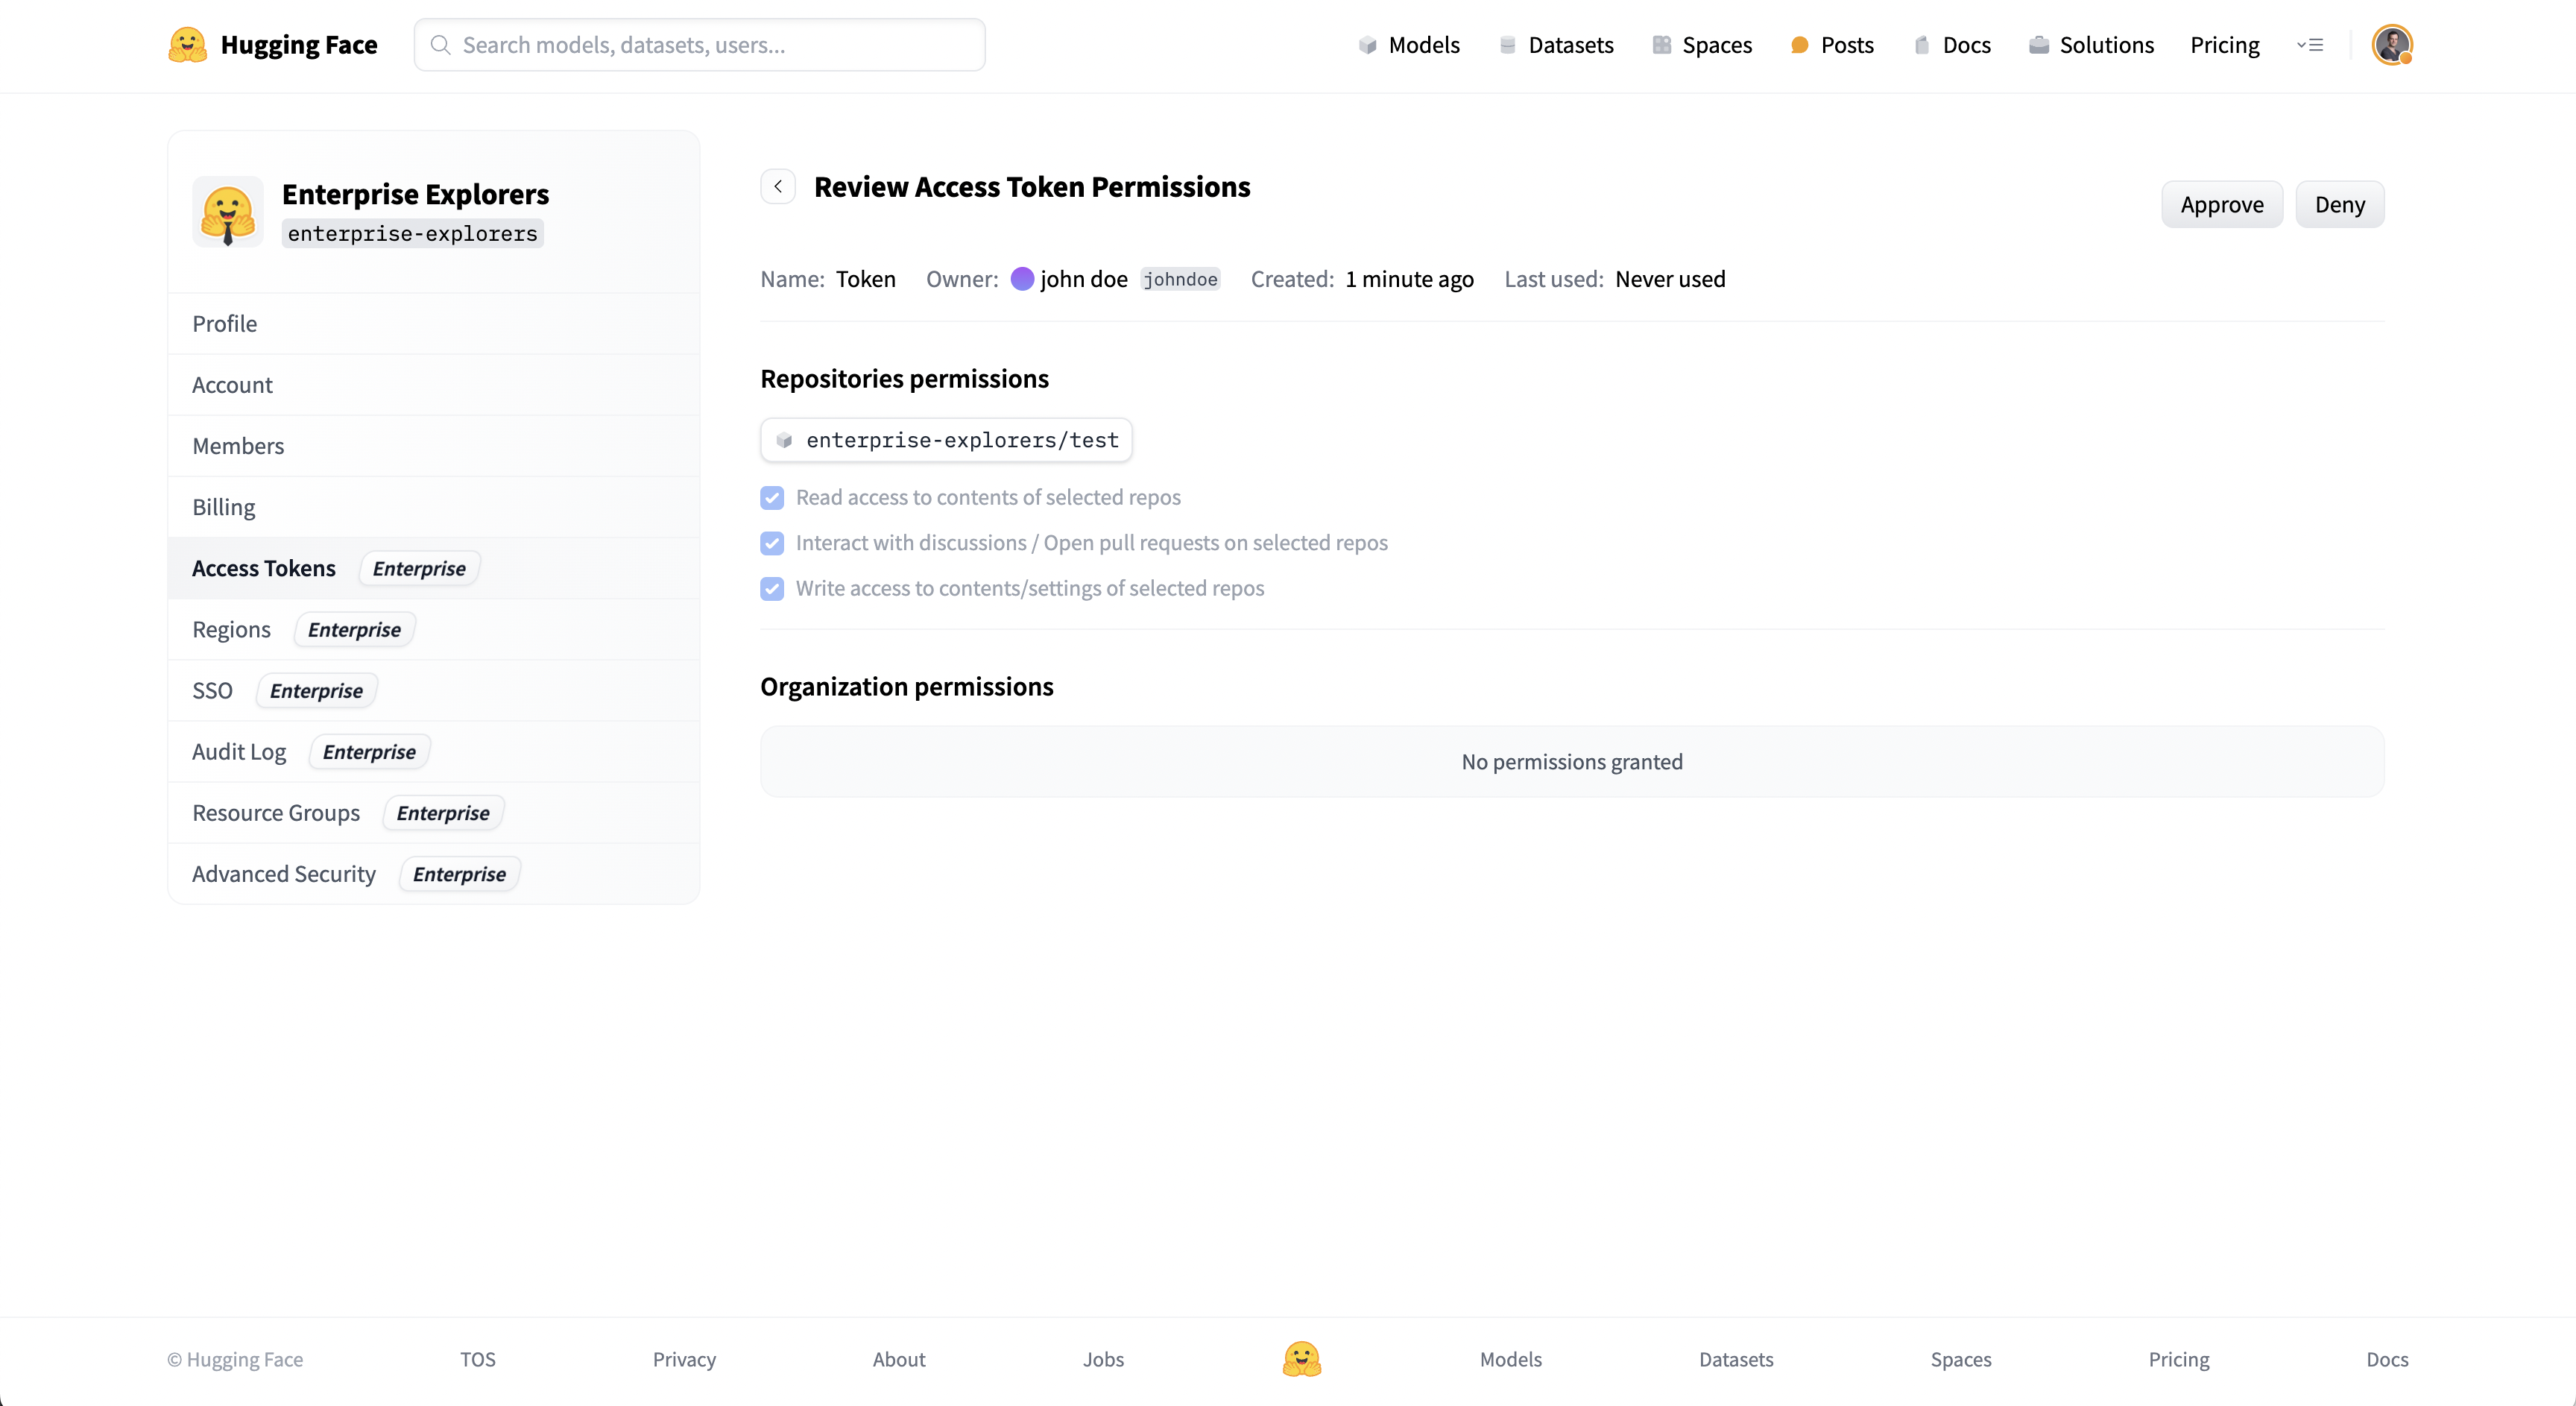Viewport: 2576px width, 1406px height.
Task: Click the footer Hugging Face emoji
Action: (1301, 1359)
